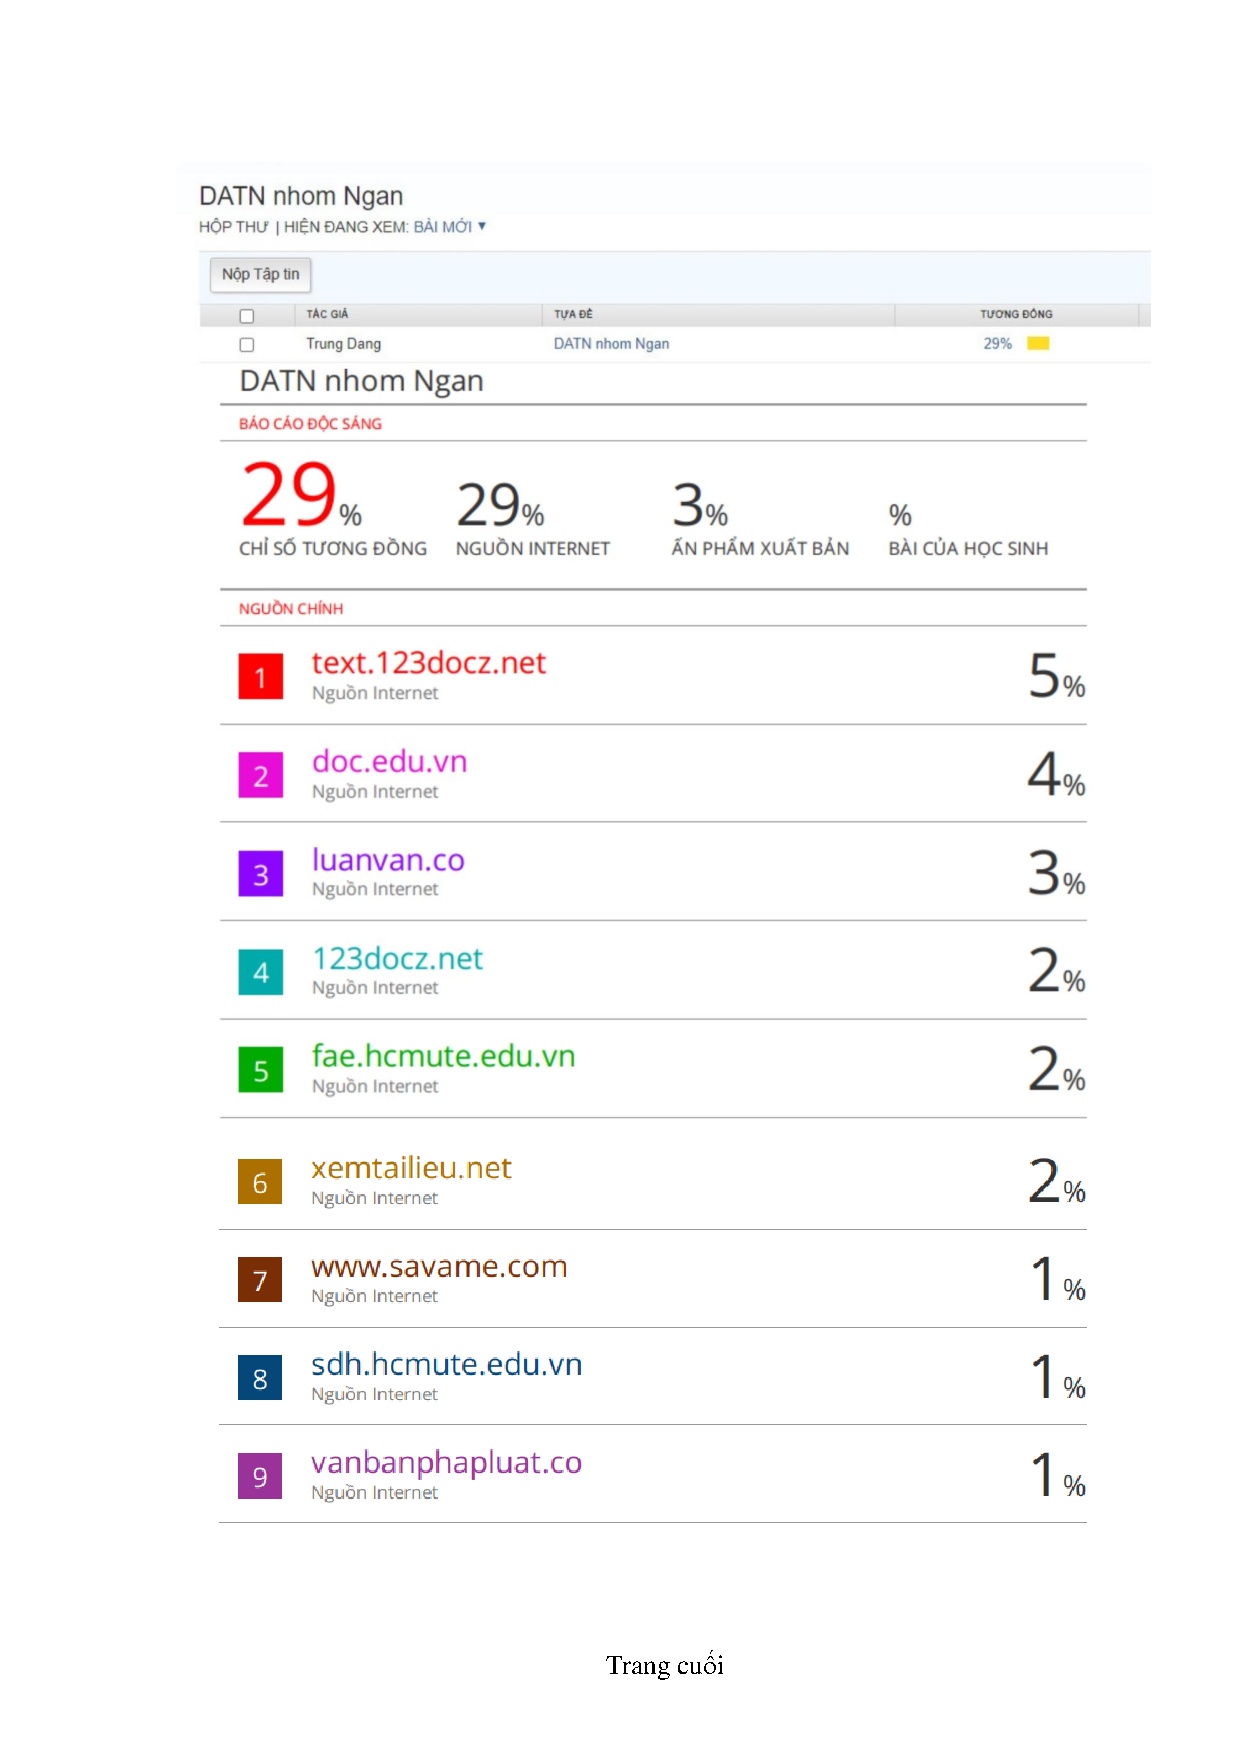Click the Nộp Tập tin button

click(x=260, y=274)
